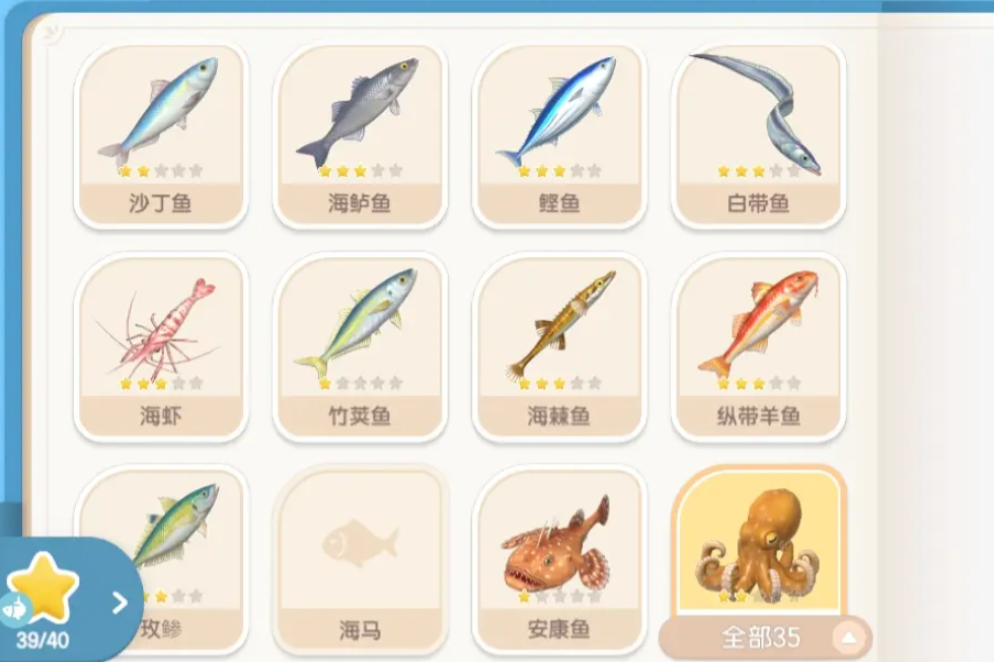
Task: Select the 海棘鱼 fish card
Action: pos(559,347)
